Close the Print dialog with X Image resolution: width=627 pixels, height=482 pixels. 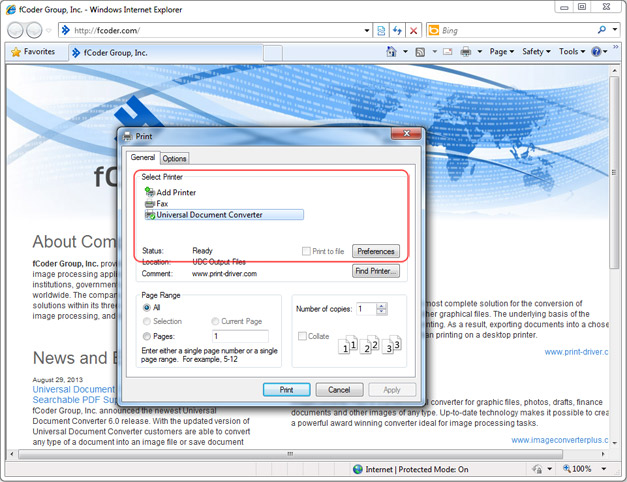click(406, 134)
